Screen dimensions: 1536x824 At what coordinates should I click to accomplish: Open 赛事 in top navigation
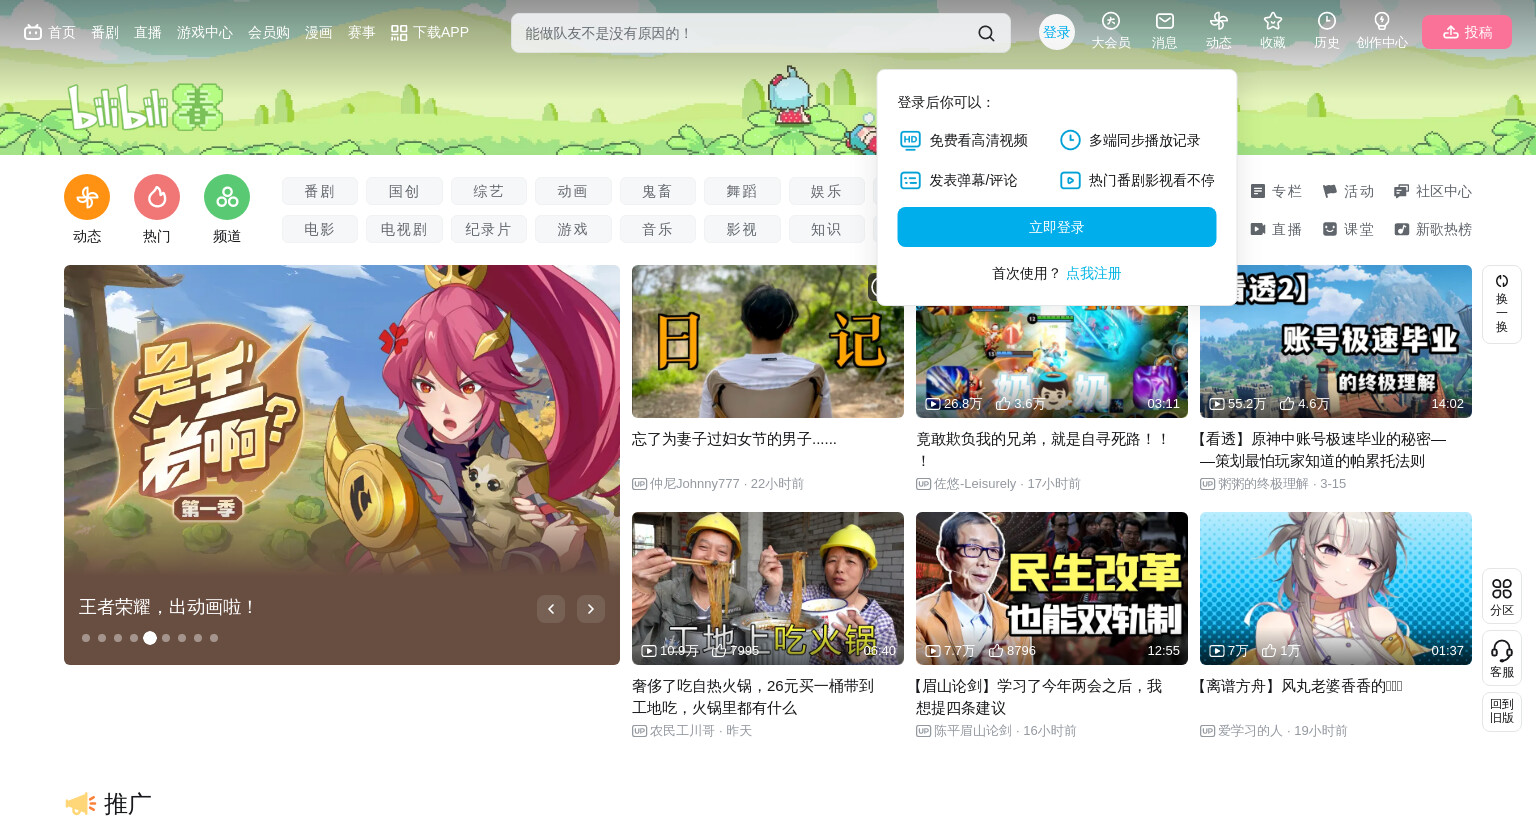(362, 32)
